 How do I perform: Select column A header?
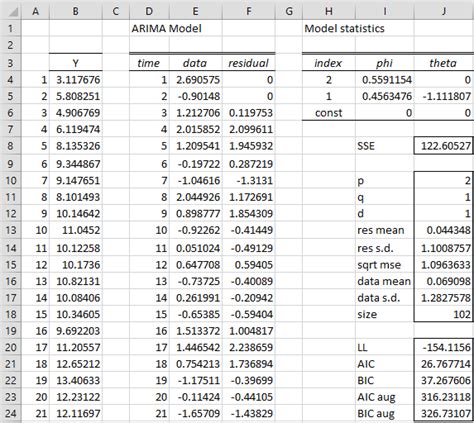click(35, 11)
